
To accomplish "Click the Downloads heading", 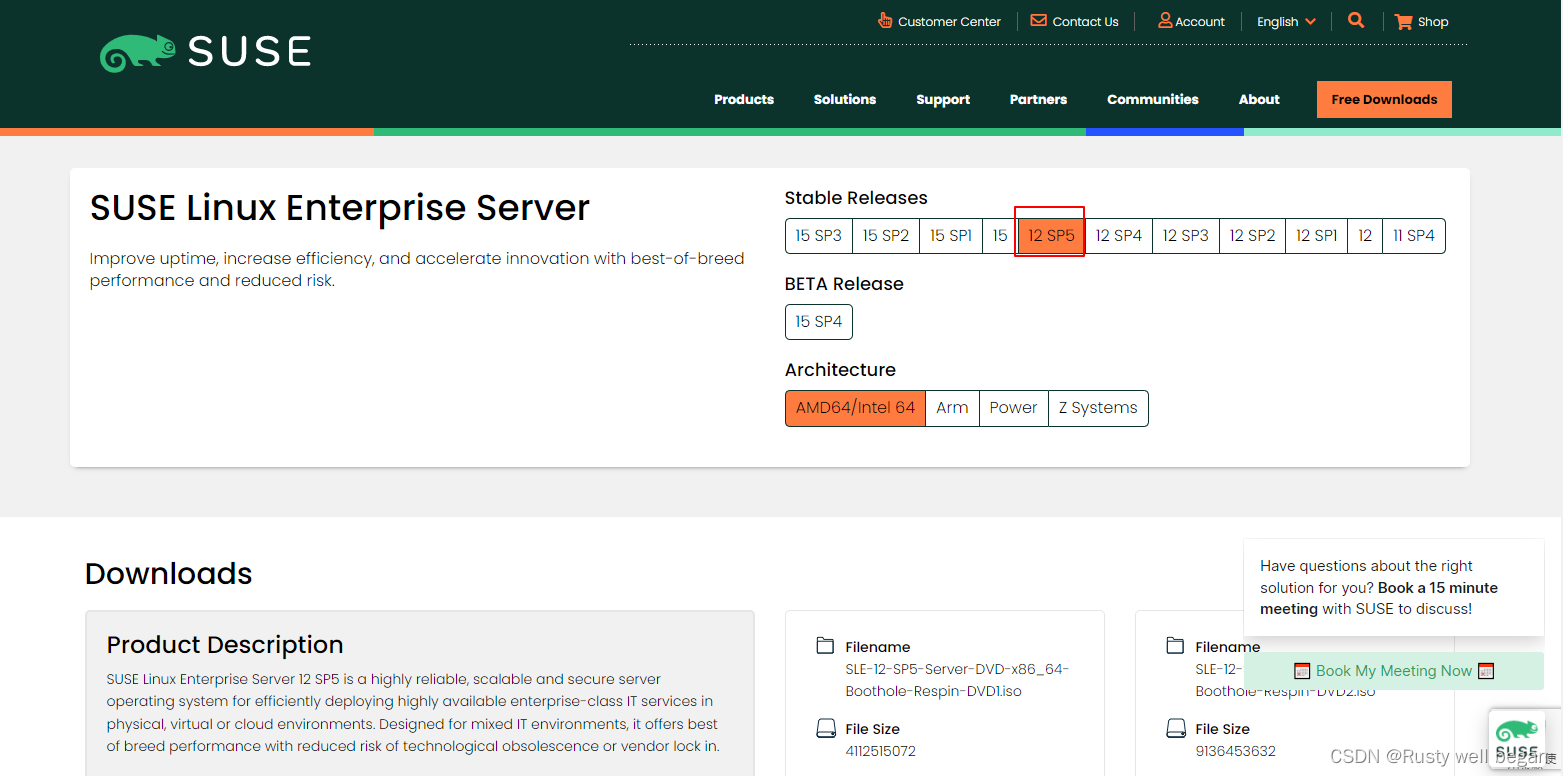I will point(169,574).
